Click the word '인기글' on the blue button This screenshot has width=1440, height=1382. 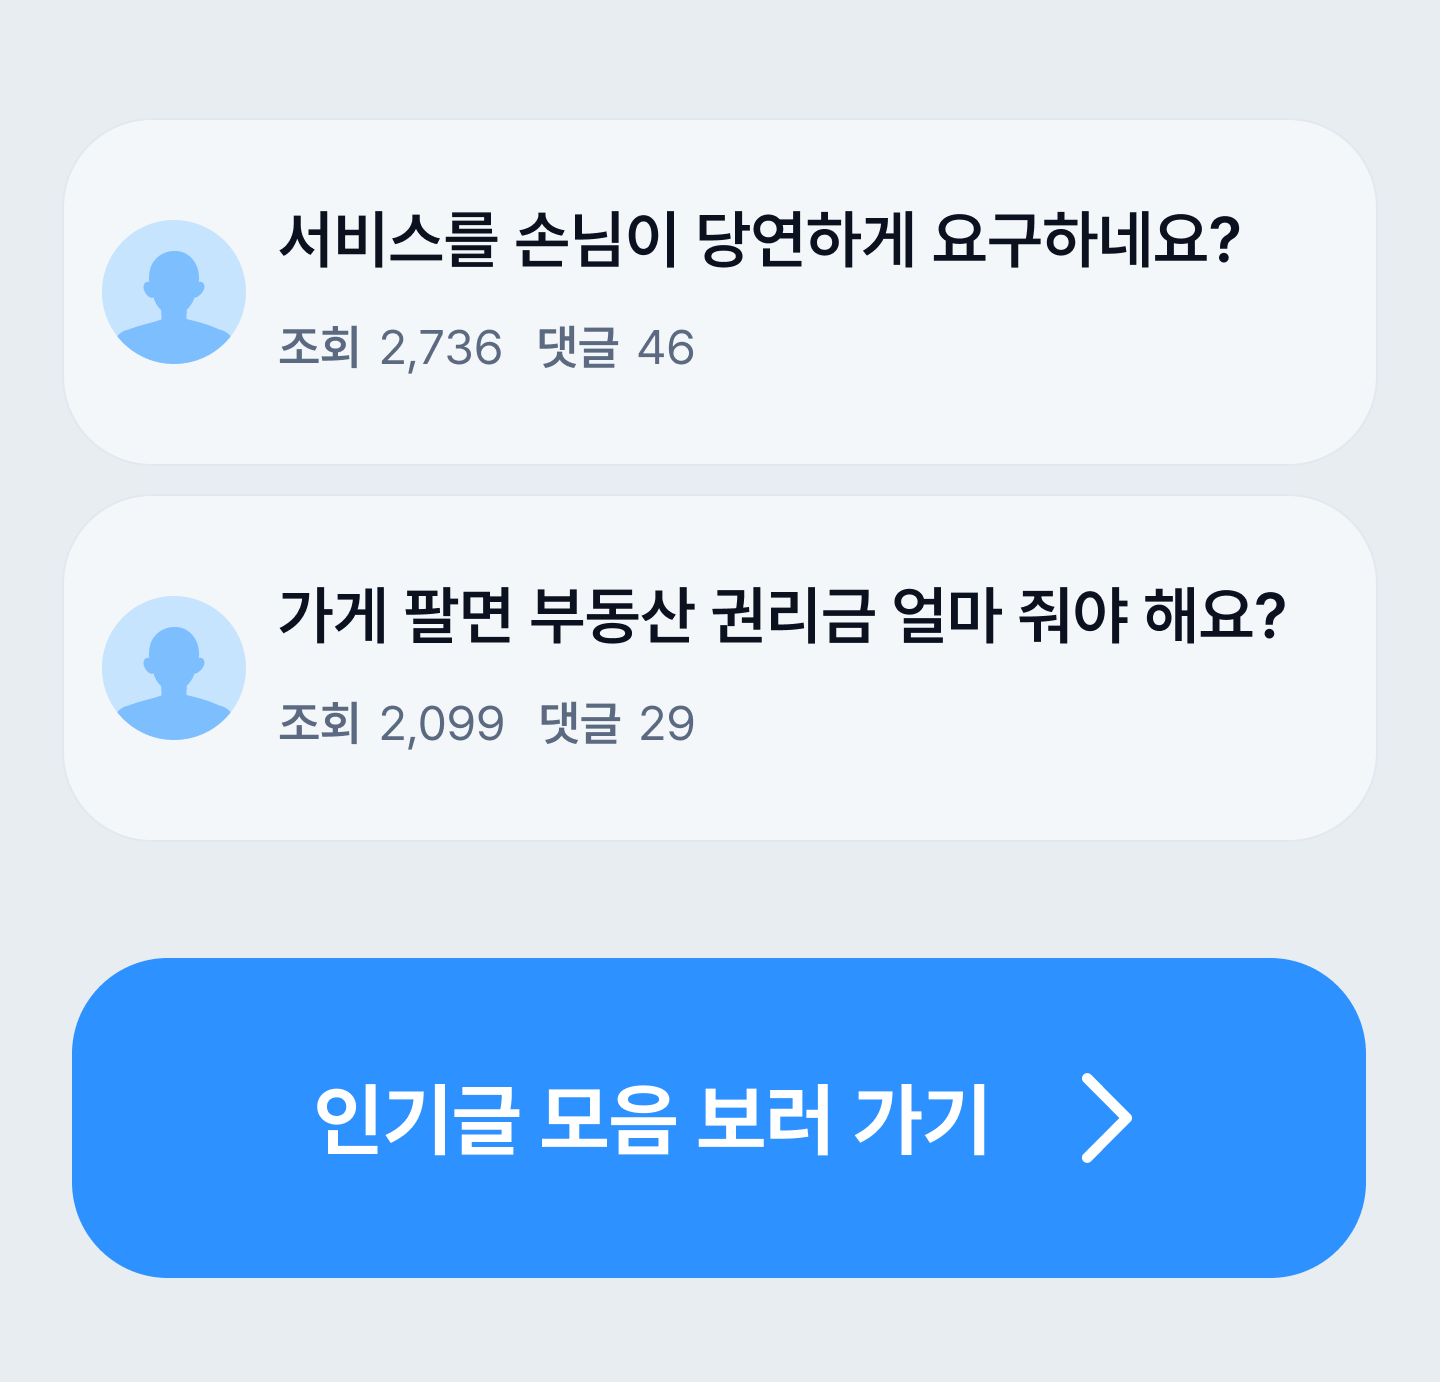click(417, 1120)
